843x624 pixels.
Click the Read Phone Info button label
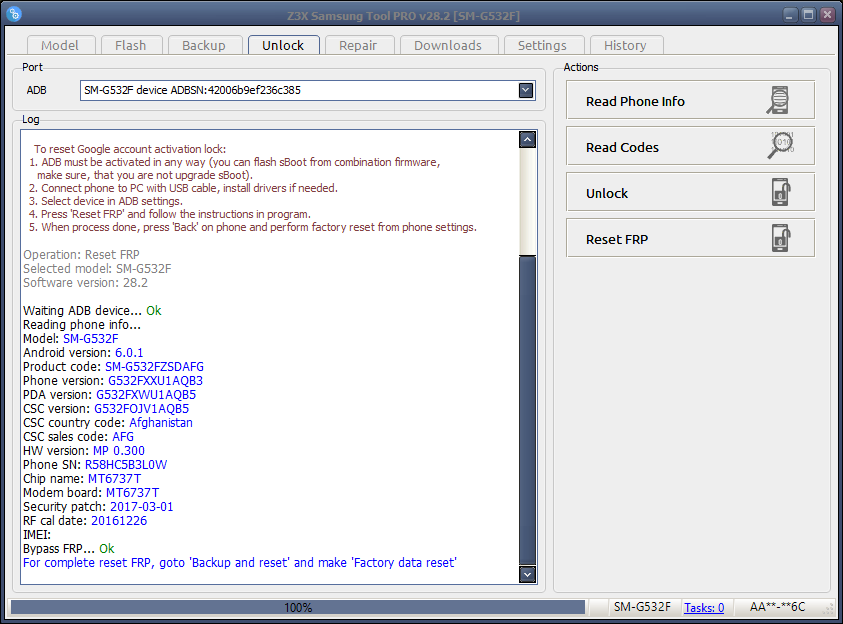pos(635,102)
